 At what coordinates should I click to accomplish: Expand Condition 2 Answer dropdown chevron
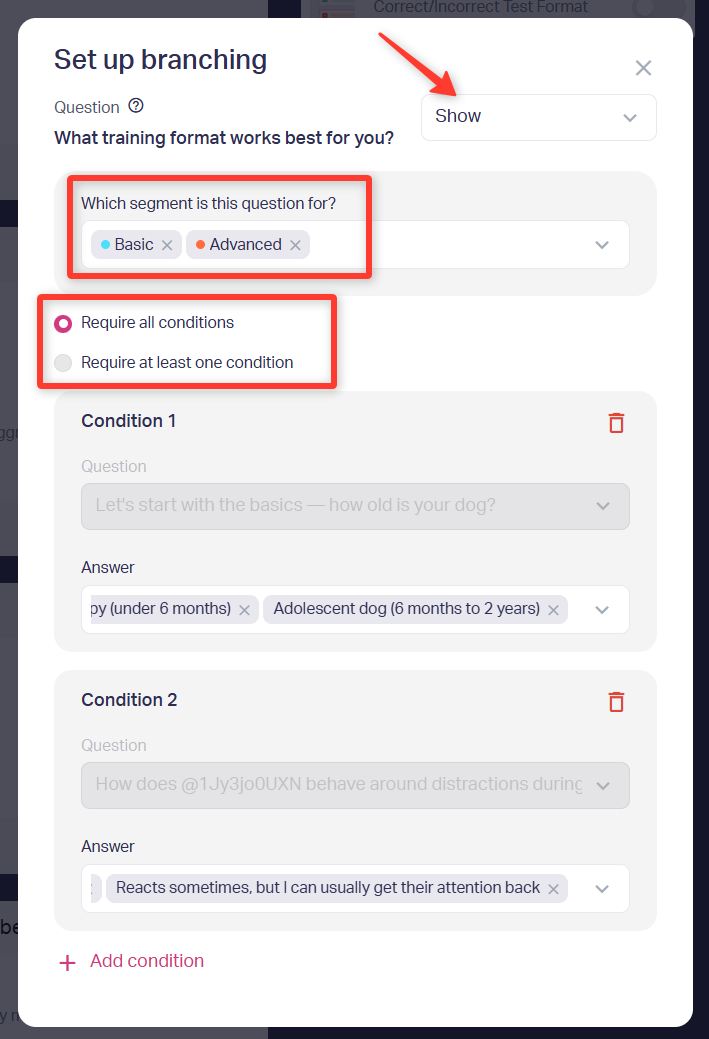pos(602,889)
